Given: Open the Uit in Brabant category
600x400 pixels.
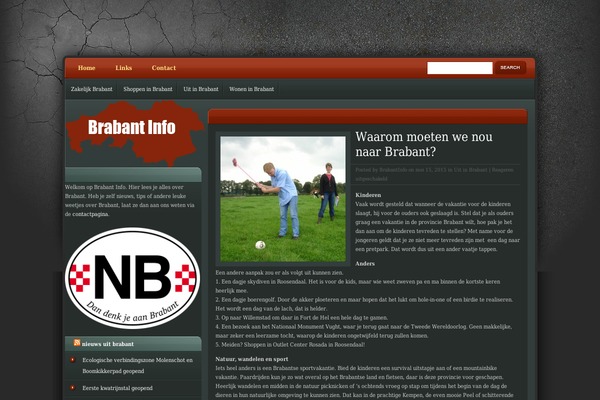Looking at the screenshot, I should [201, 89].
